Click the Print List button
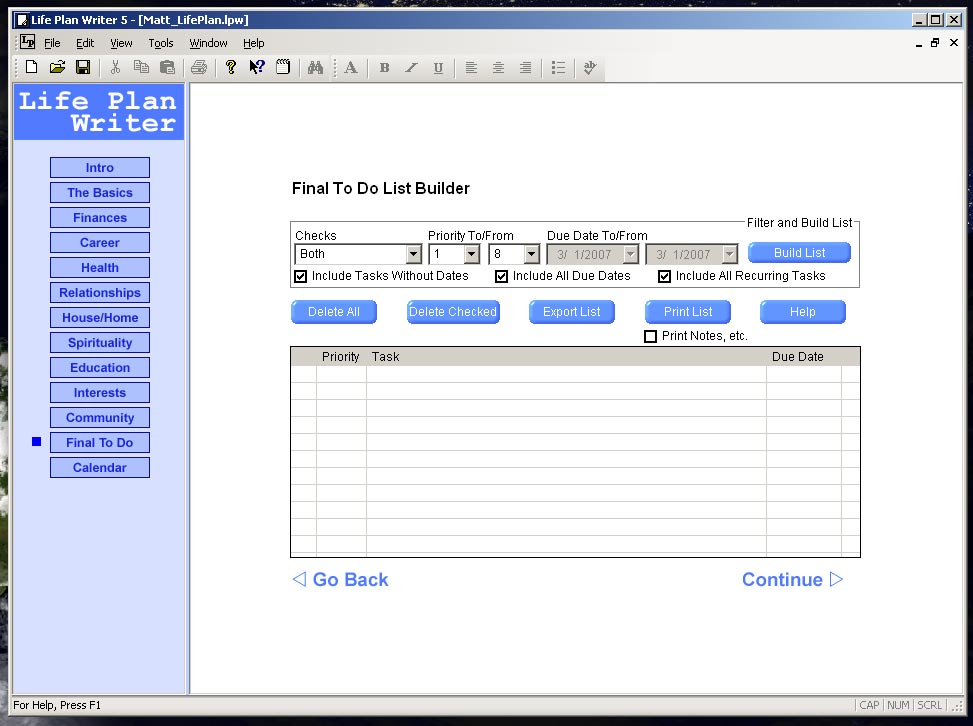The width and height of the screenshot is (973, 726). click(x=688, y=312)
